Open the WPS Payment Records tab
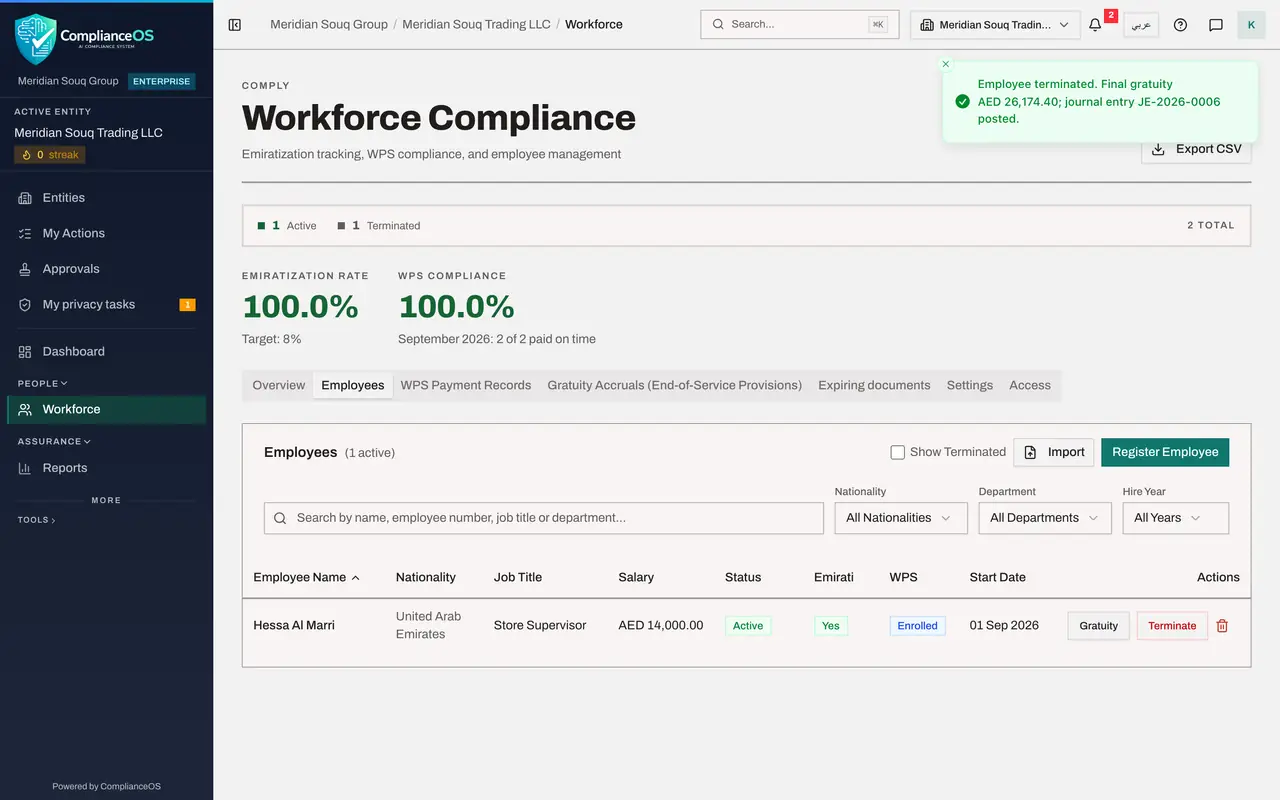Screen dimensions: 1280x800 pos(466,385)
